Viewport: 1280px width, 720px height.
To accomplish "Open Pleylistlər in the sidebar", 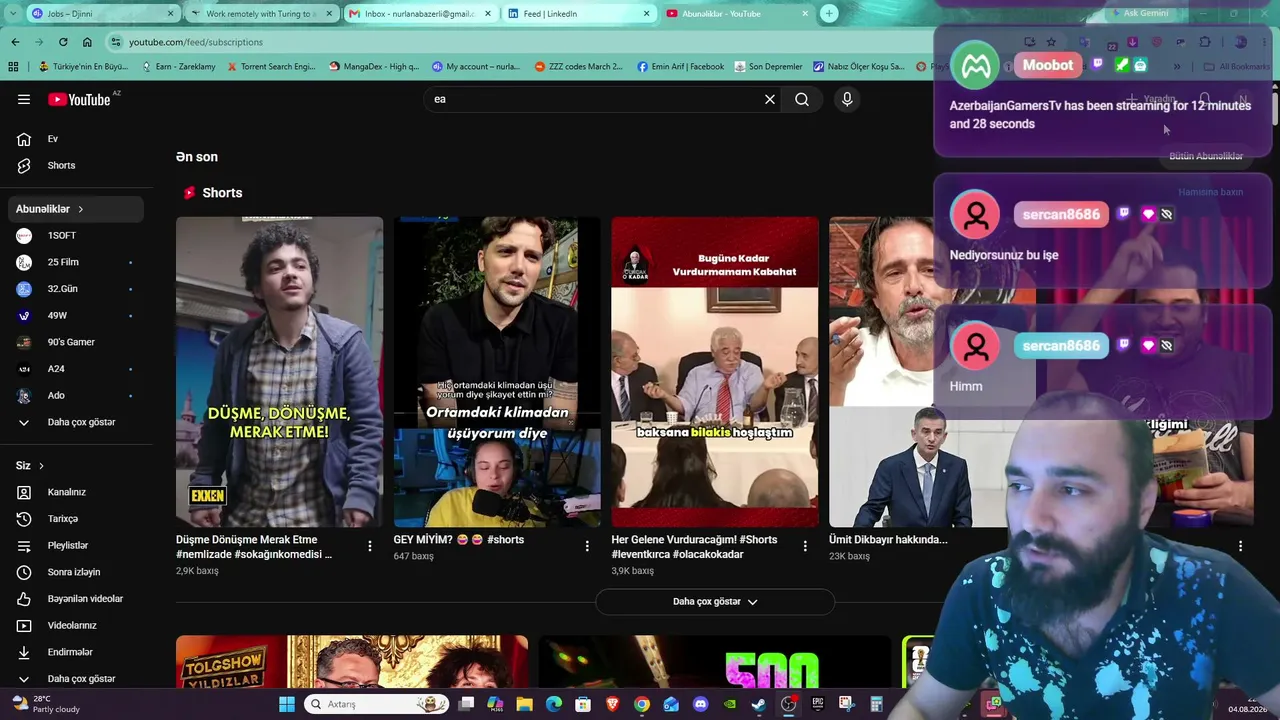I will [76, 545].
